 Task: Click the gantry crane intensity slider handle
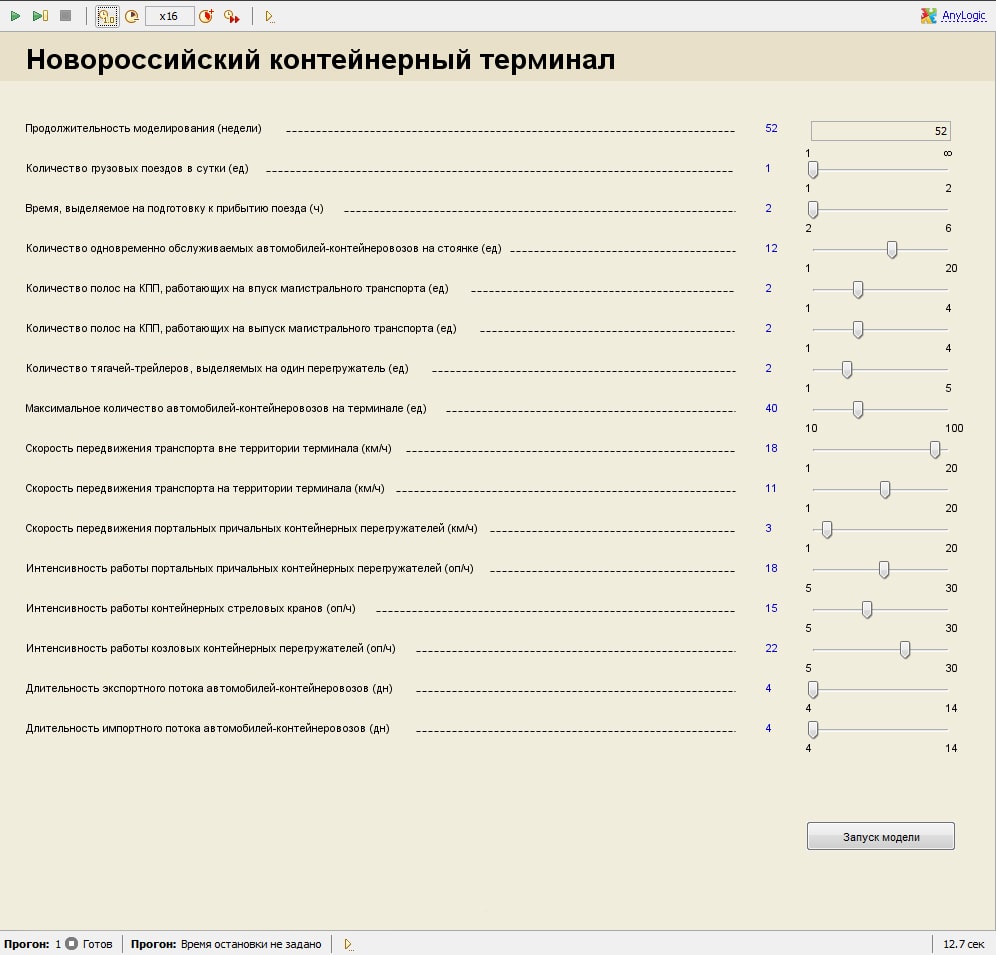point(905,649)
